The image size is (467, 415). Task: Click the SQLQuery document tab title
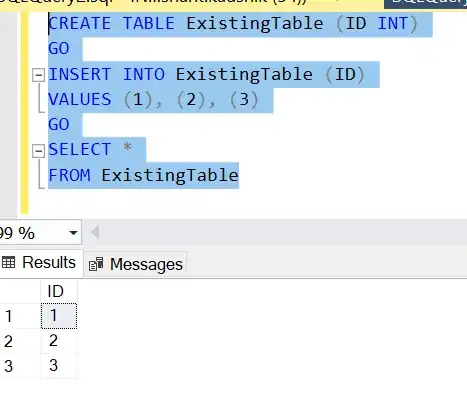(153, 3)
